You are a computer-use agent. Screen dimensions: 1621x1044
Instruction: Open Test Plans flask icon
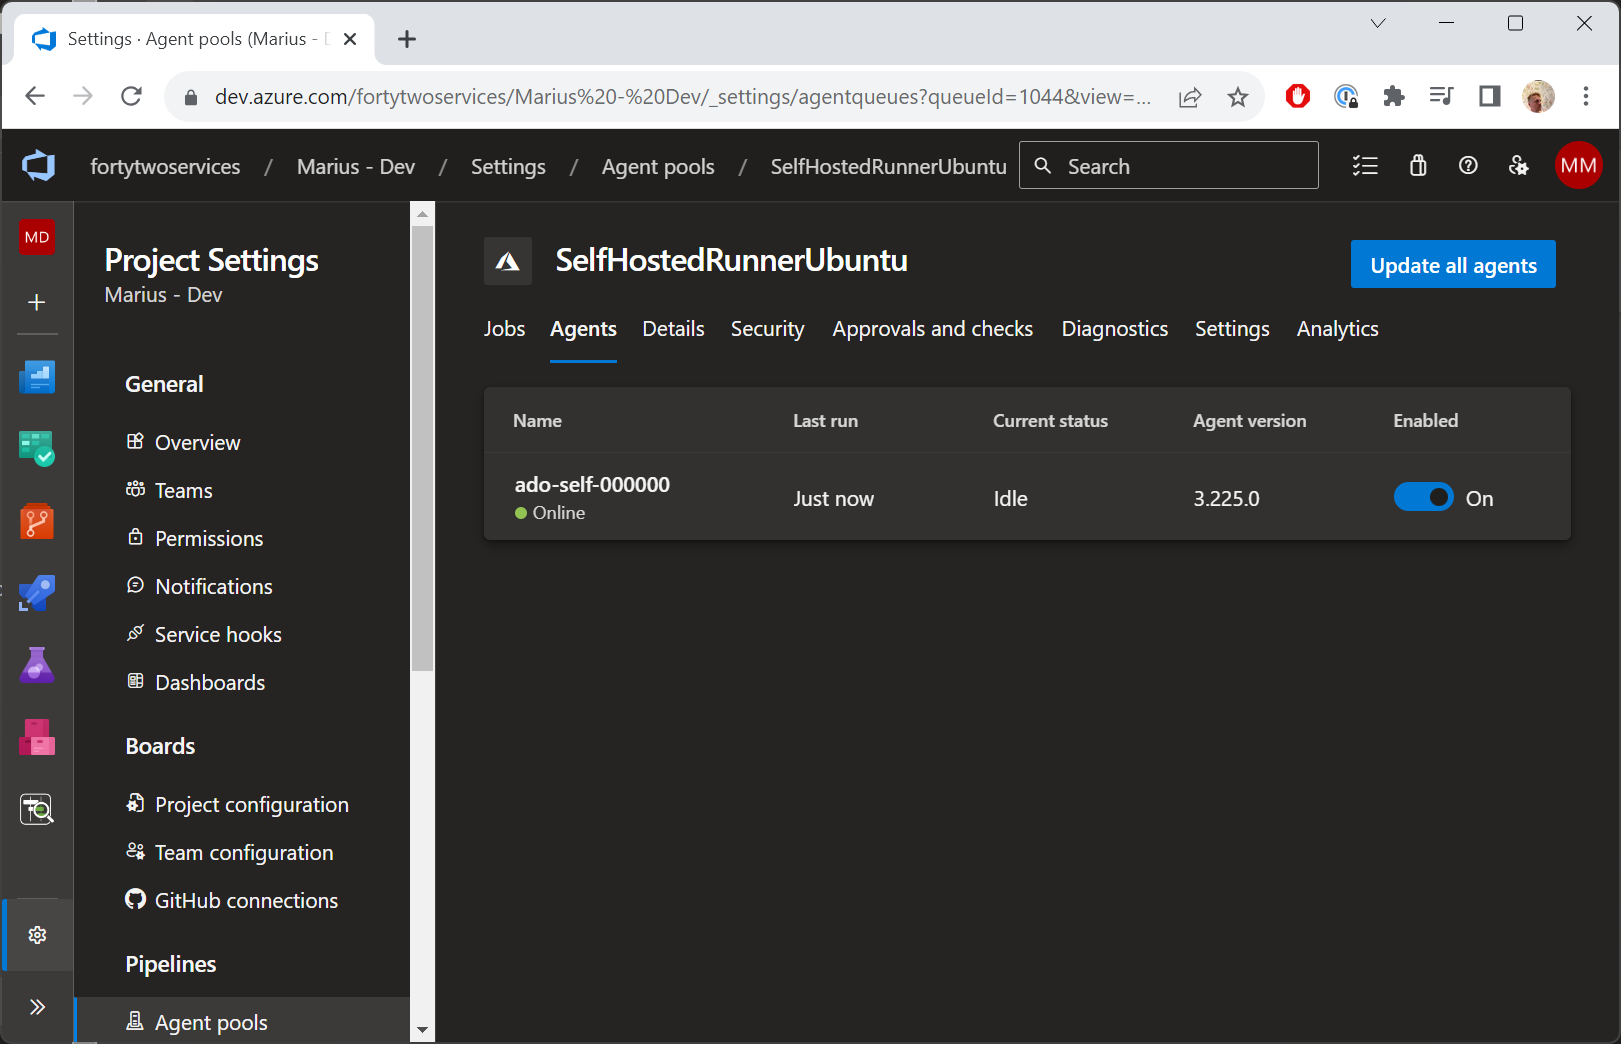[x=37, y=665]
